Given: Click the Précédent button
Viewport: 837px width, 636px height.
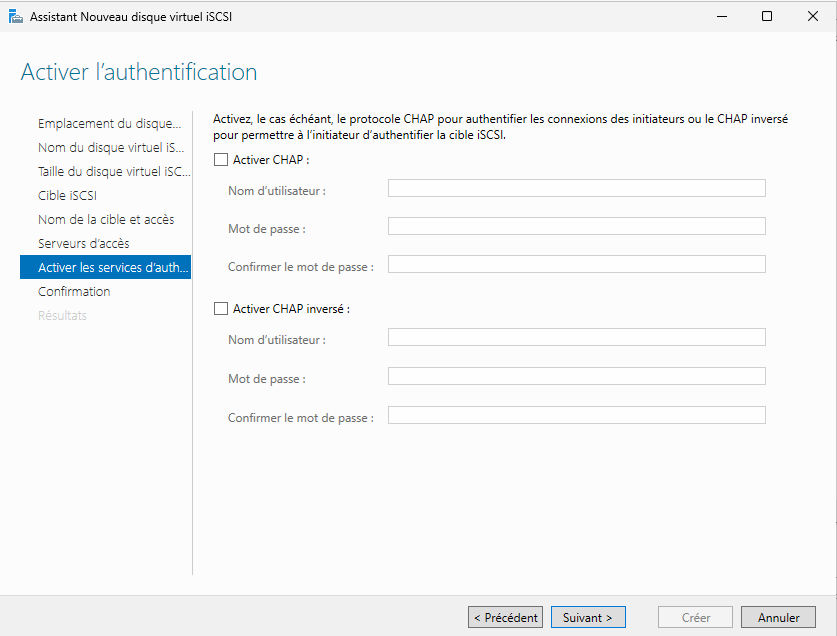Looking at the screenshot, I should click(x=505, y=618).
